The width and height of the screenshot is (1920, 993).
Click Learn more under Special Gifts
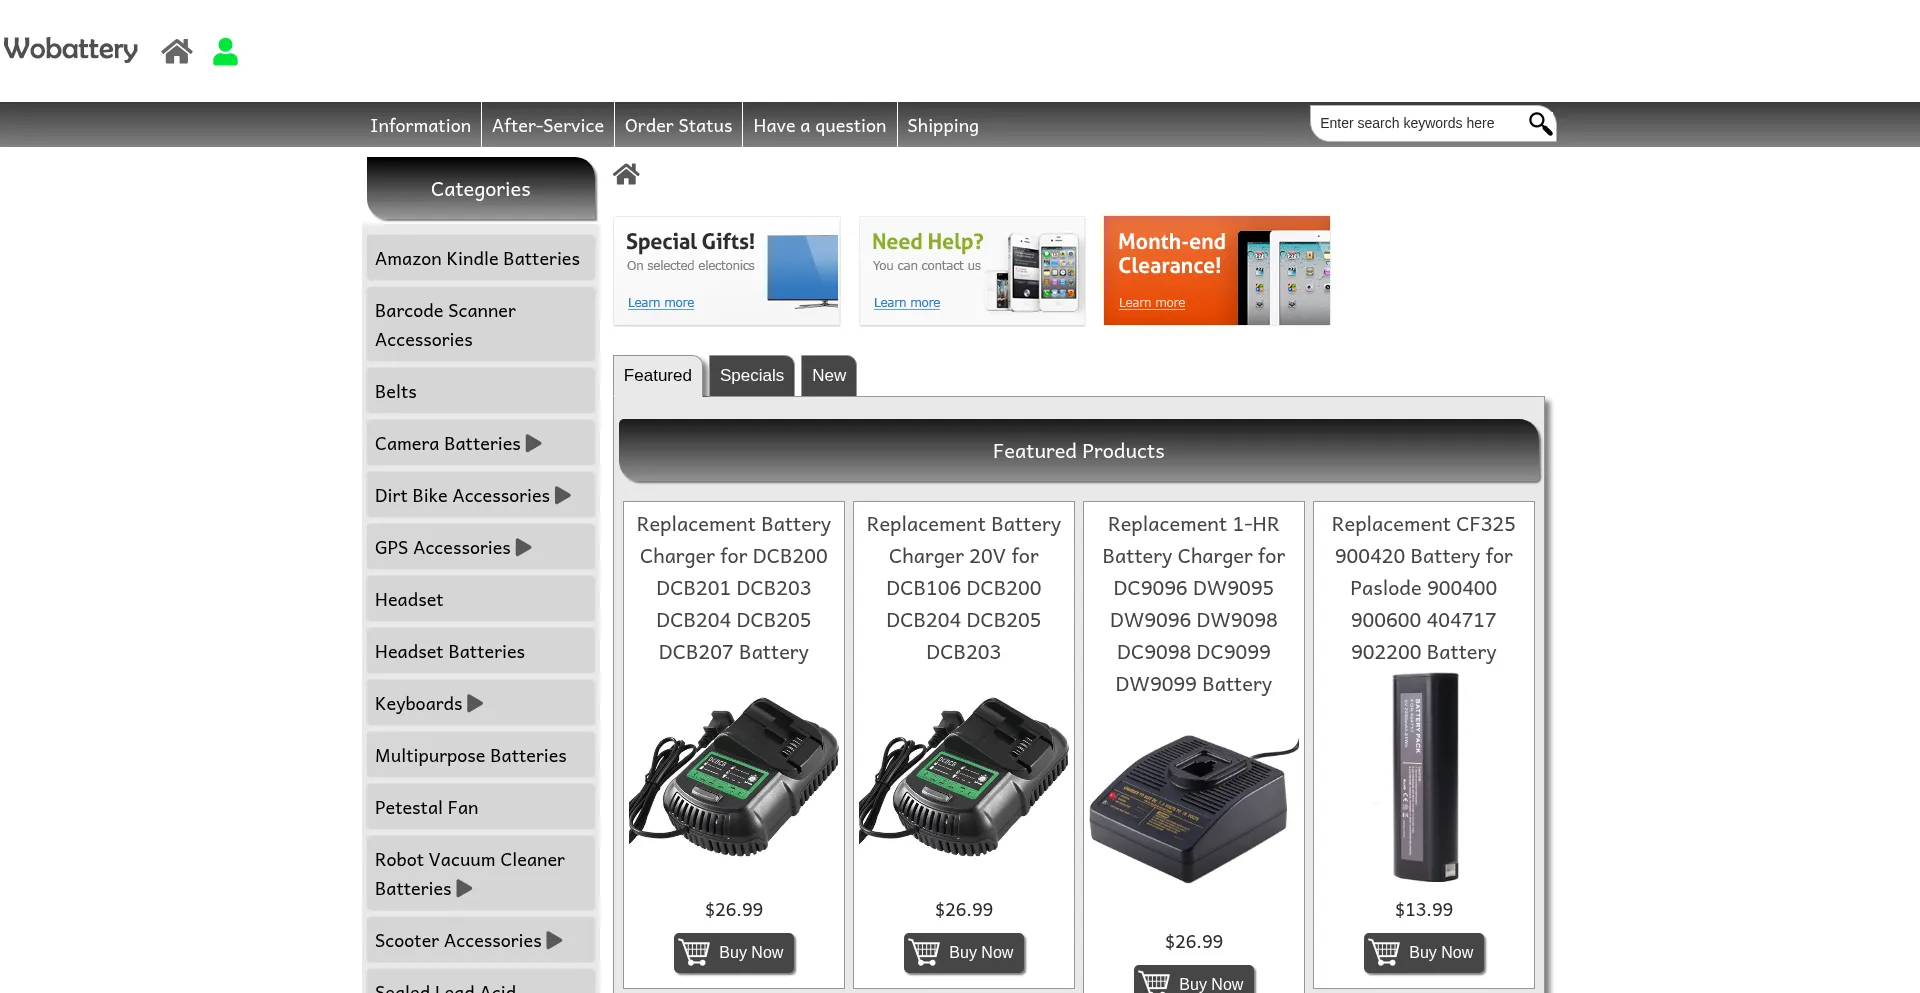click(x=660, y=303)
